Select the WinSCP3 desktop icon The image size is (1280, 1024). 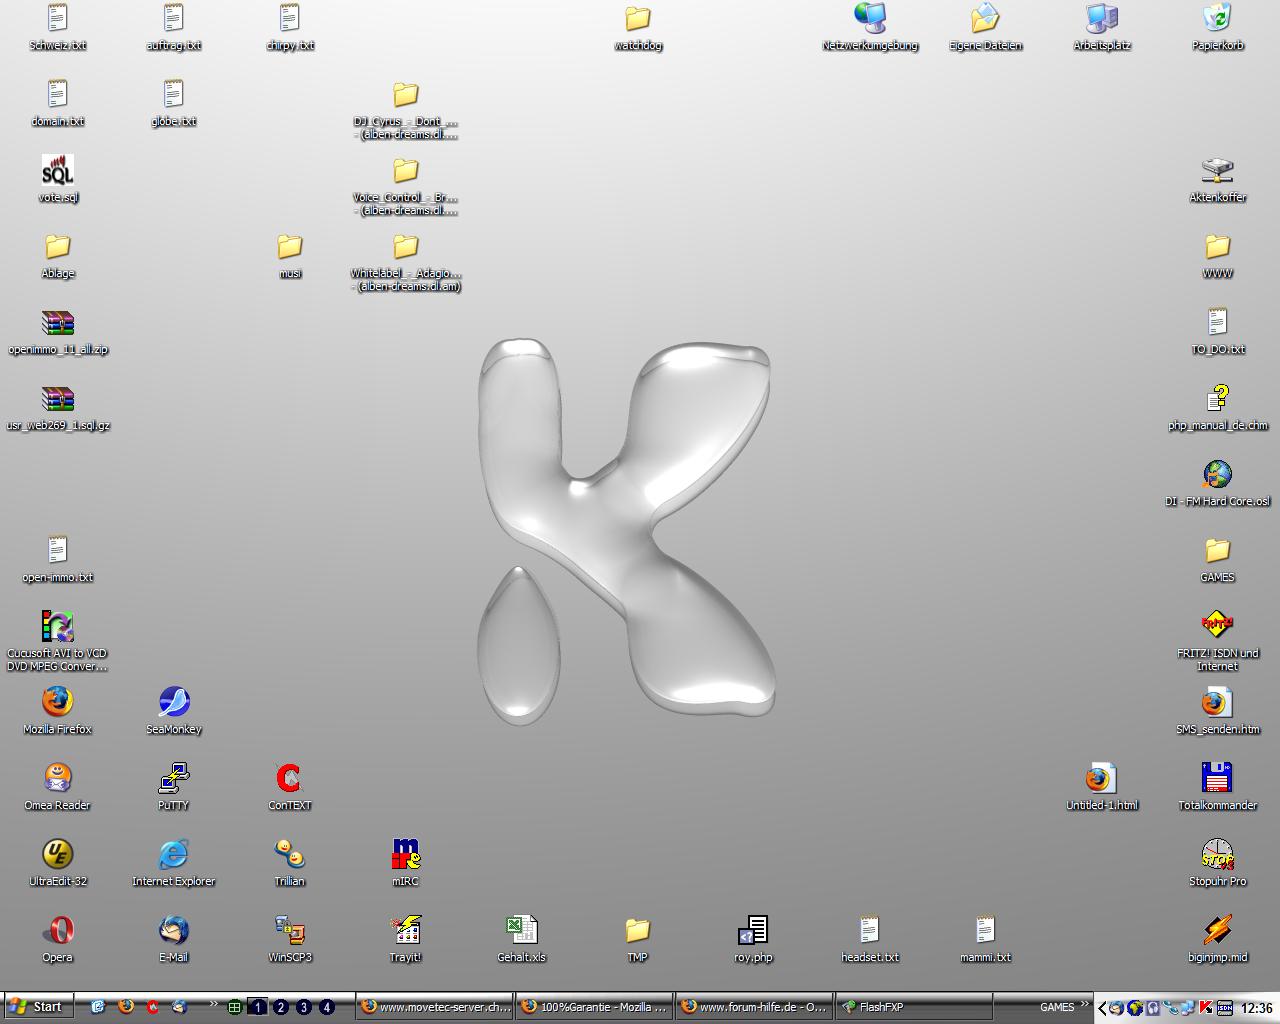[289, 931]
